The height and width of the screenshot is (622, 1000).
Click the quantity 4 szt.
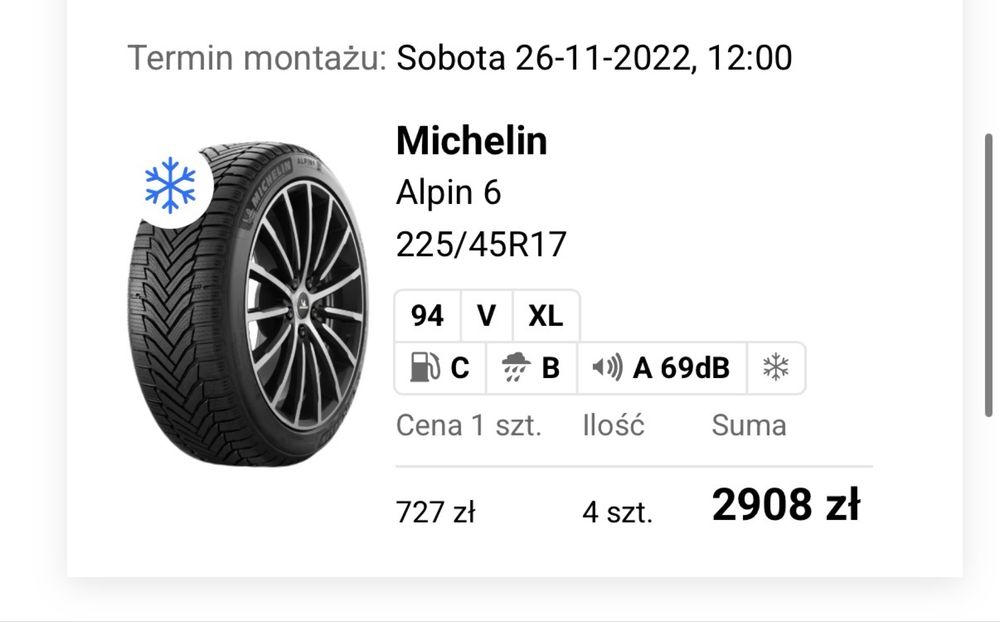(617, 513)
